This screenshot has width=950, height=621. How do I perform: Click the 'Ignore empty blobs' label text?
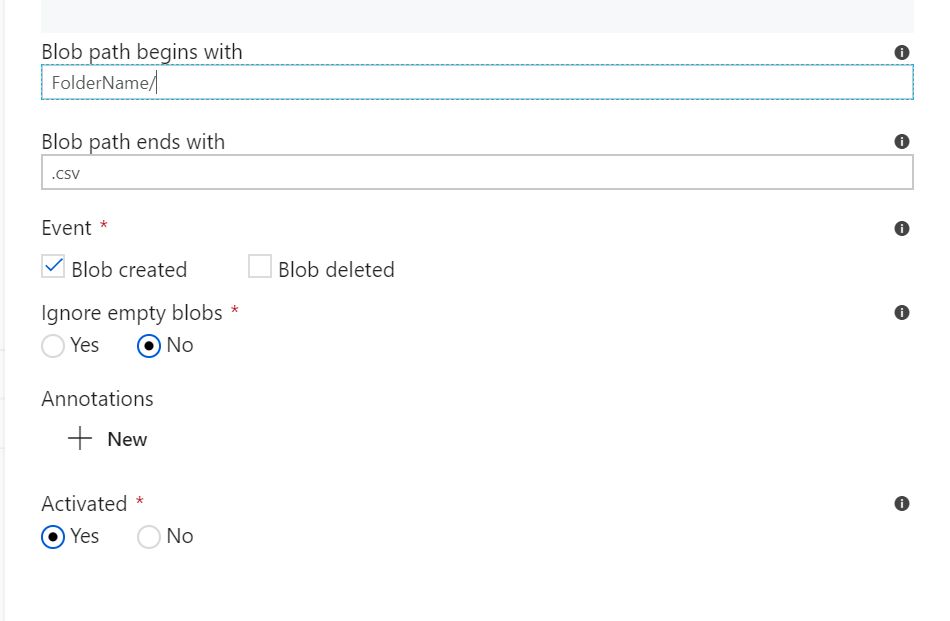tap(131, 313)
